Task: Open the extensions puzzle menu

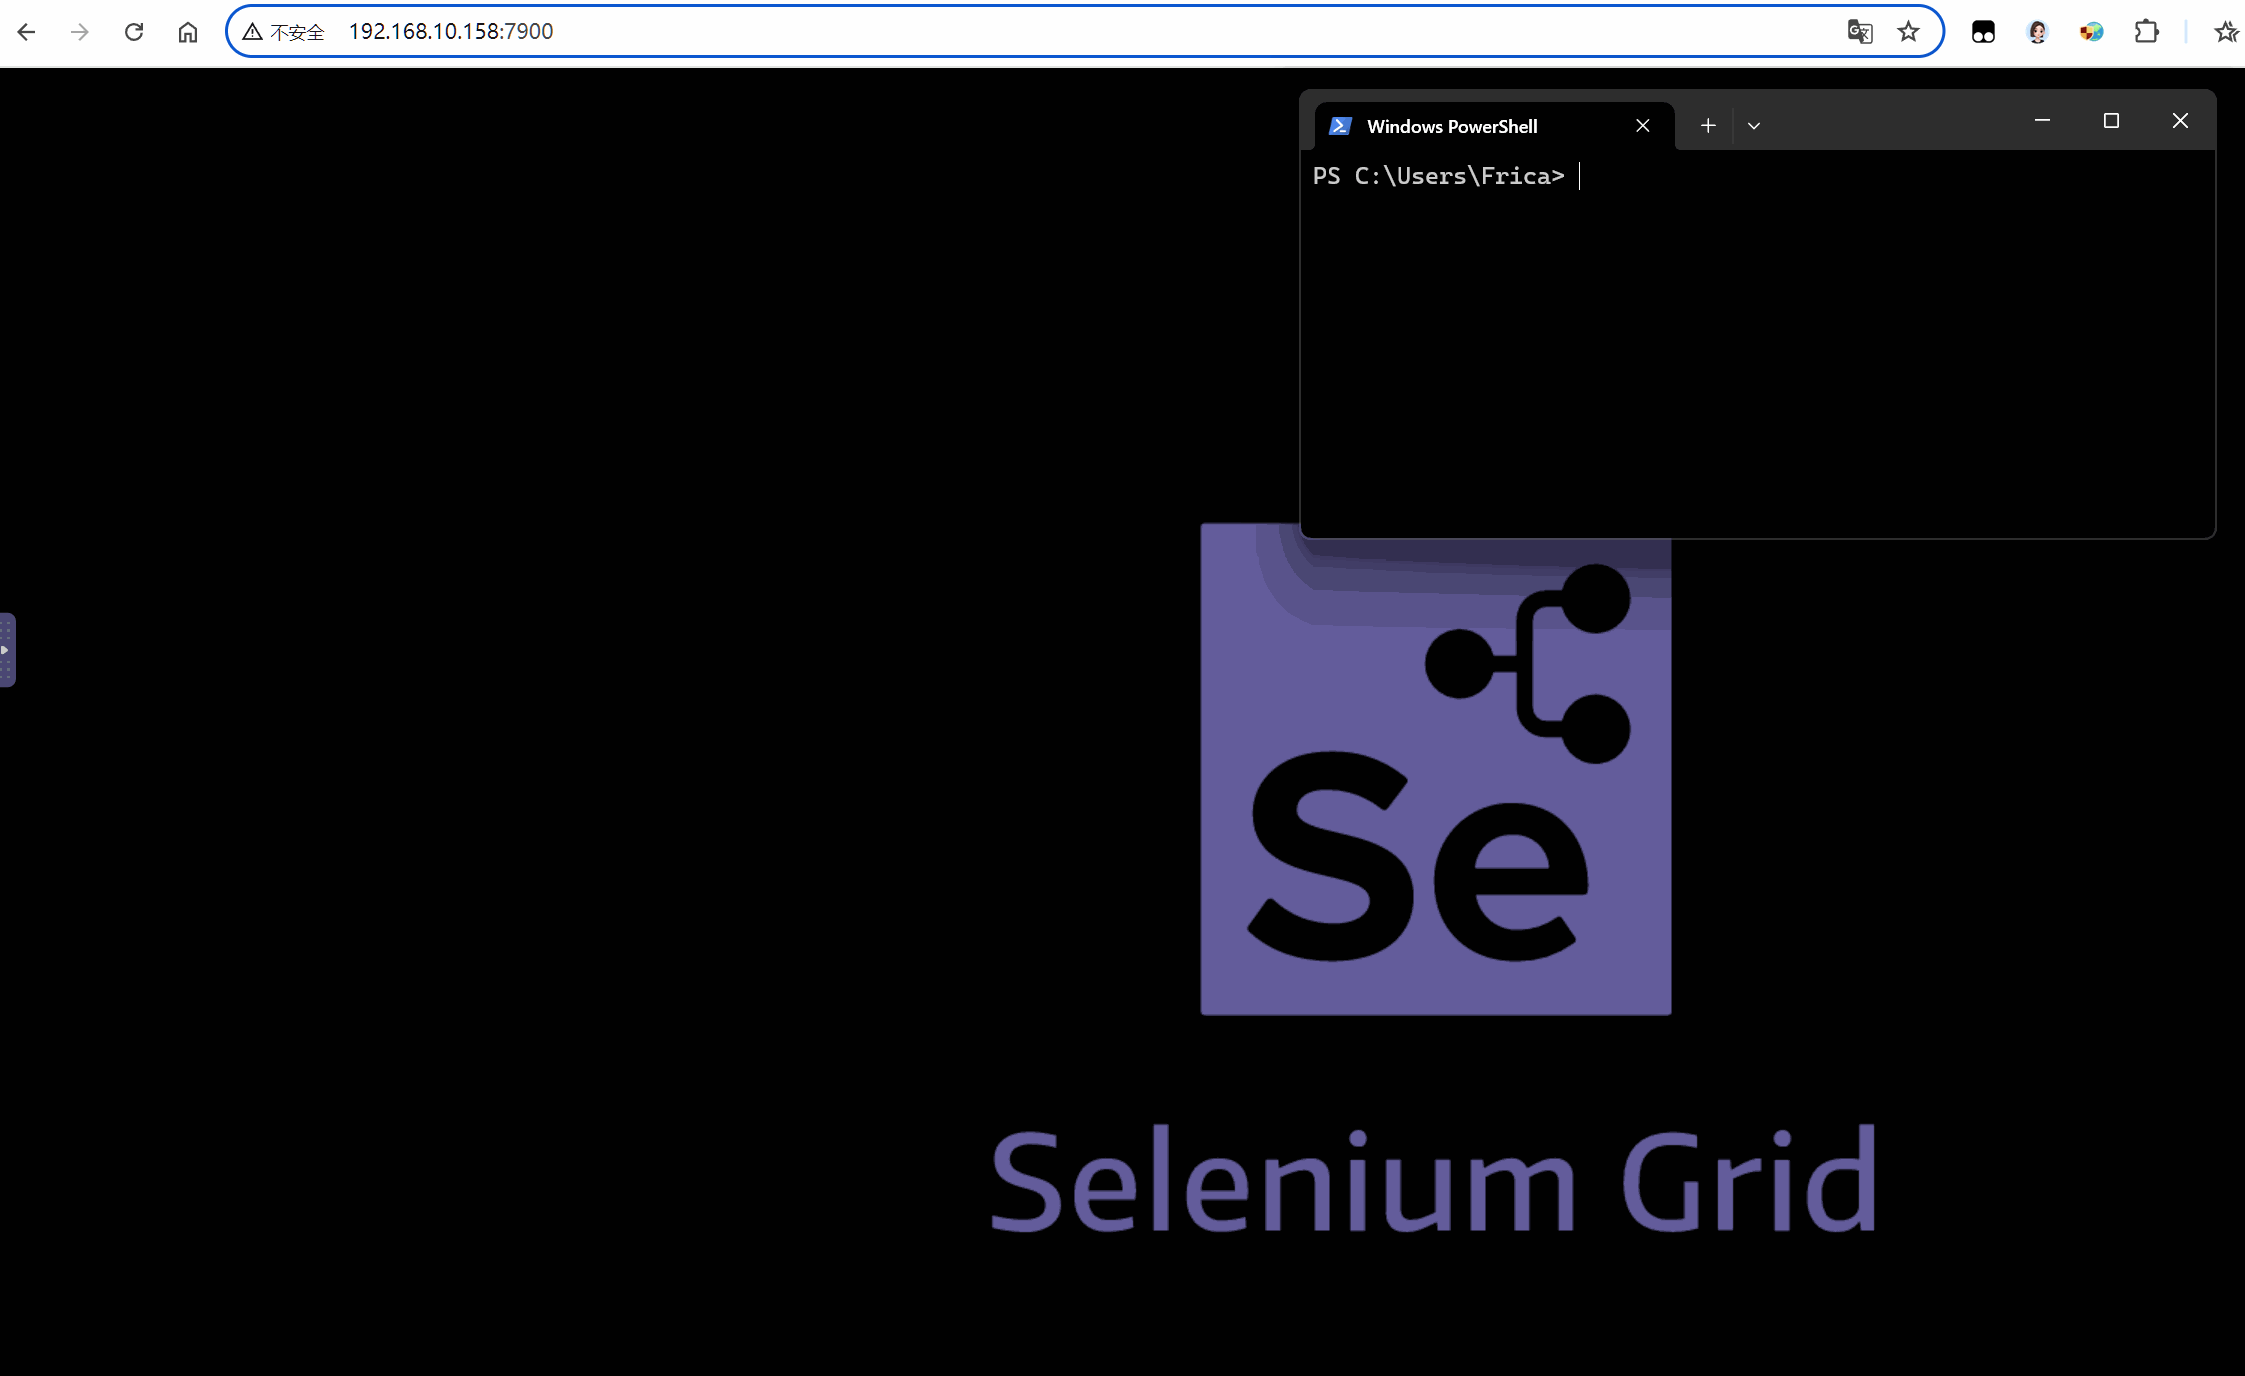Action: [x=2146, y=32]
